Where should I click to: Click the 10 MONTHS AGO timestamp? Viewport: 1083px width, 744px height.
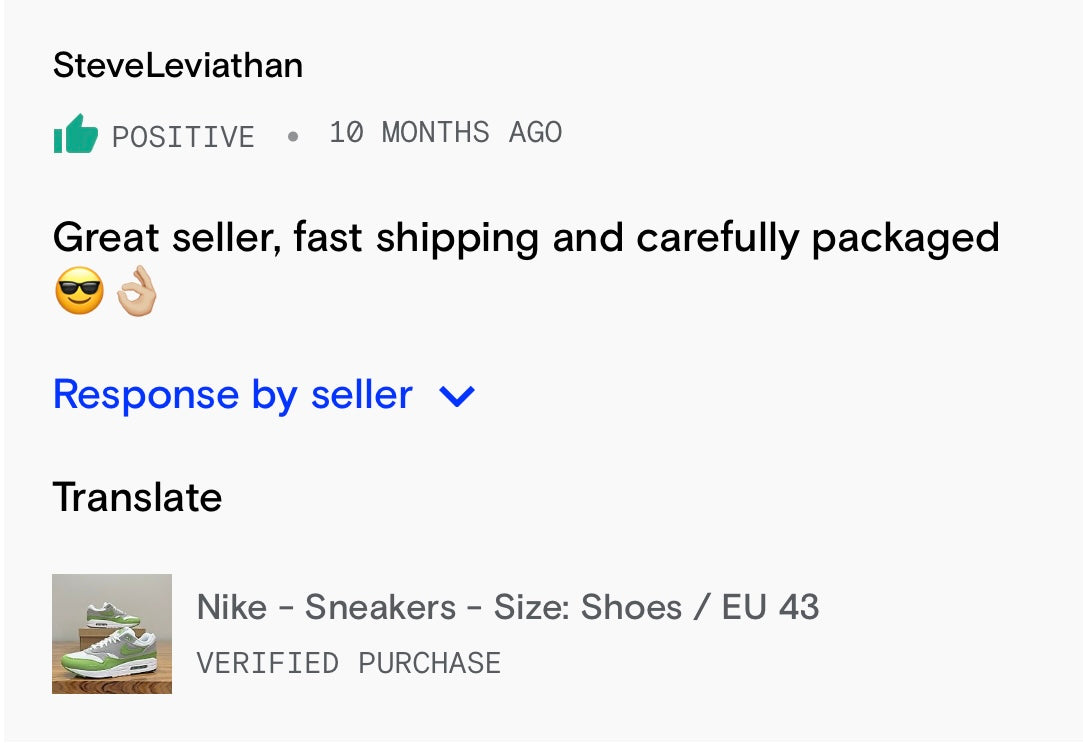click(446, 132)
